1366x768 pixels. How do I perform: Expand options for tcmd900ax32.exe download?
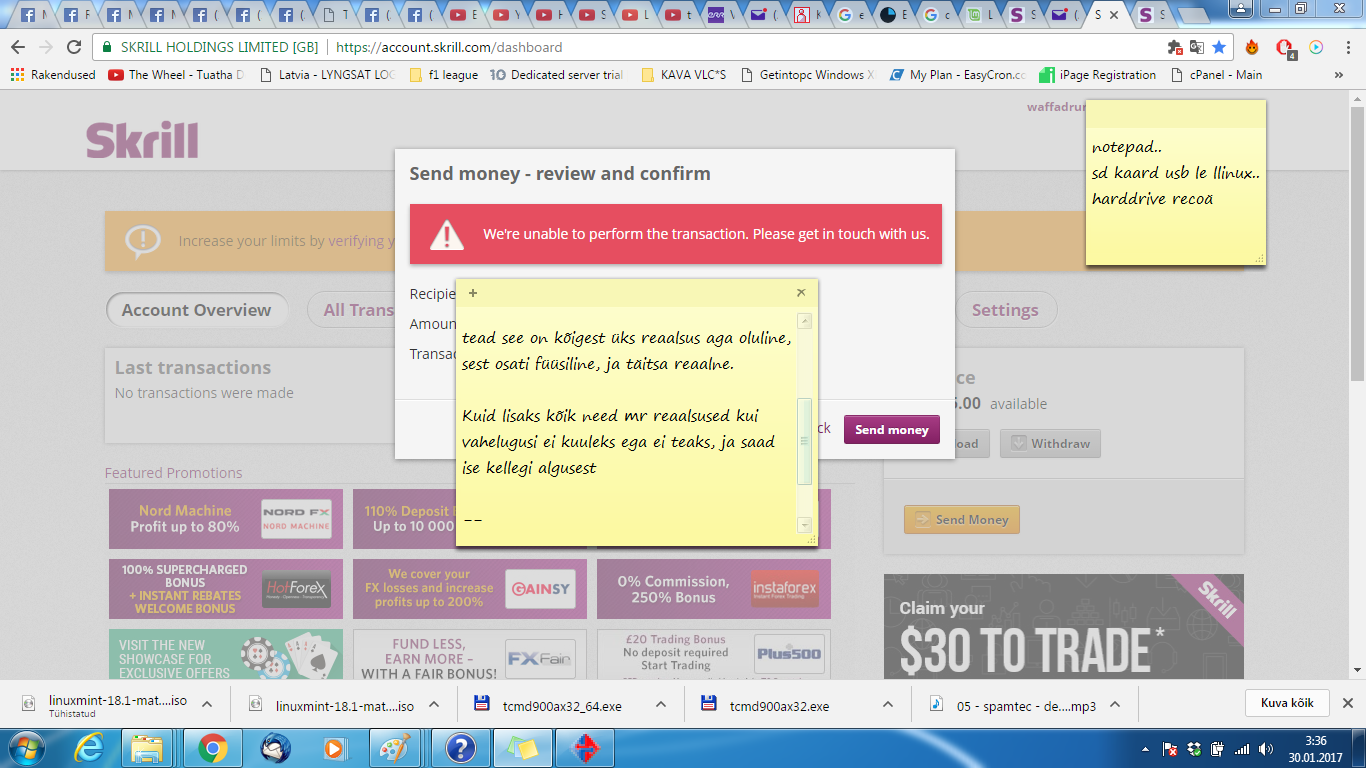pyautogui.click(x=888, y=705)
